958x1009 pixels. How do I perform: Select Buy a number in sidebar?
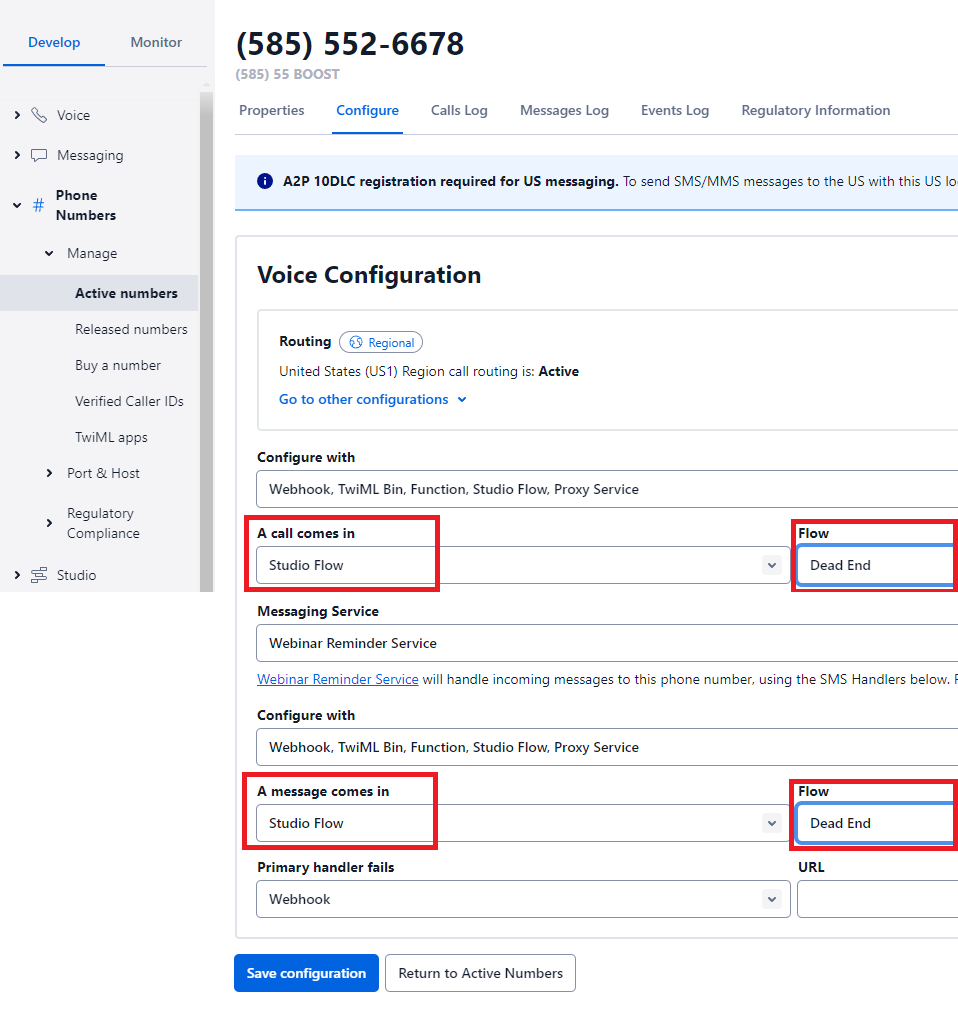point(118,365)
